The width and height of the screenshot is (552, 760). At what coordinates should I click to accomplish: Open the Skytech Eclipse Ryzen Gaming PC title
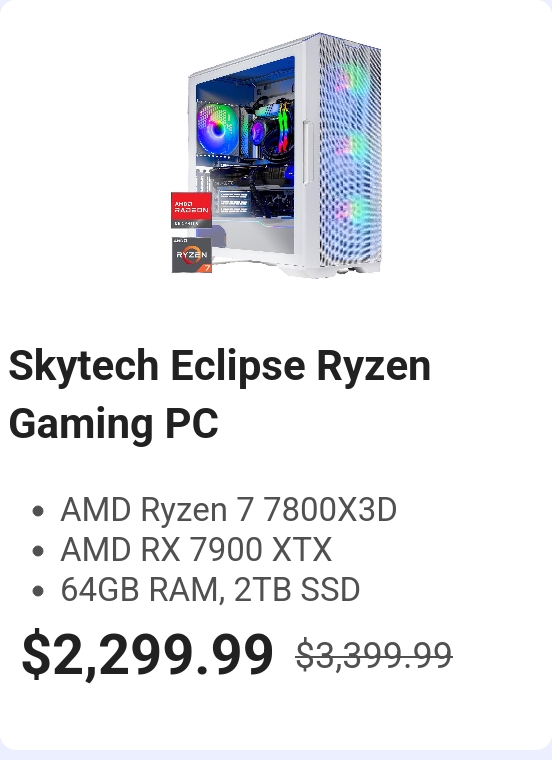pos(220,394)
